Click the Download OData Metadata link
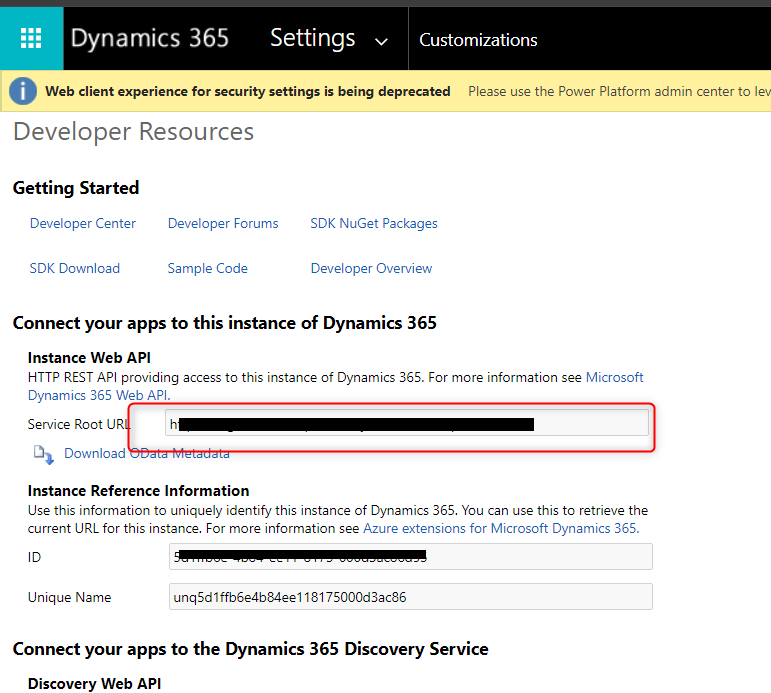 147,453
